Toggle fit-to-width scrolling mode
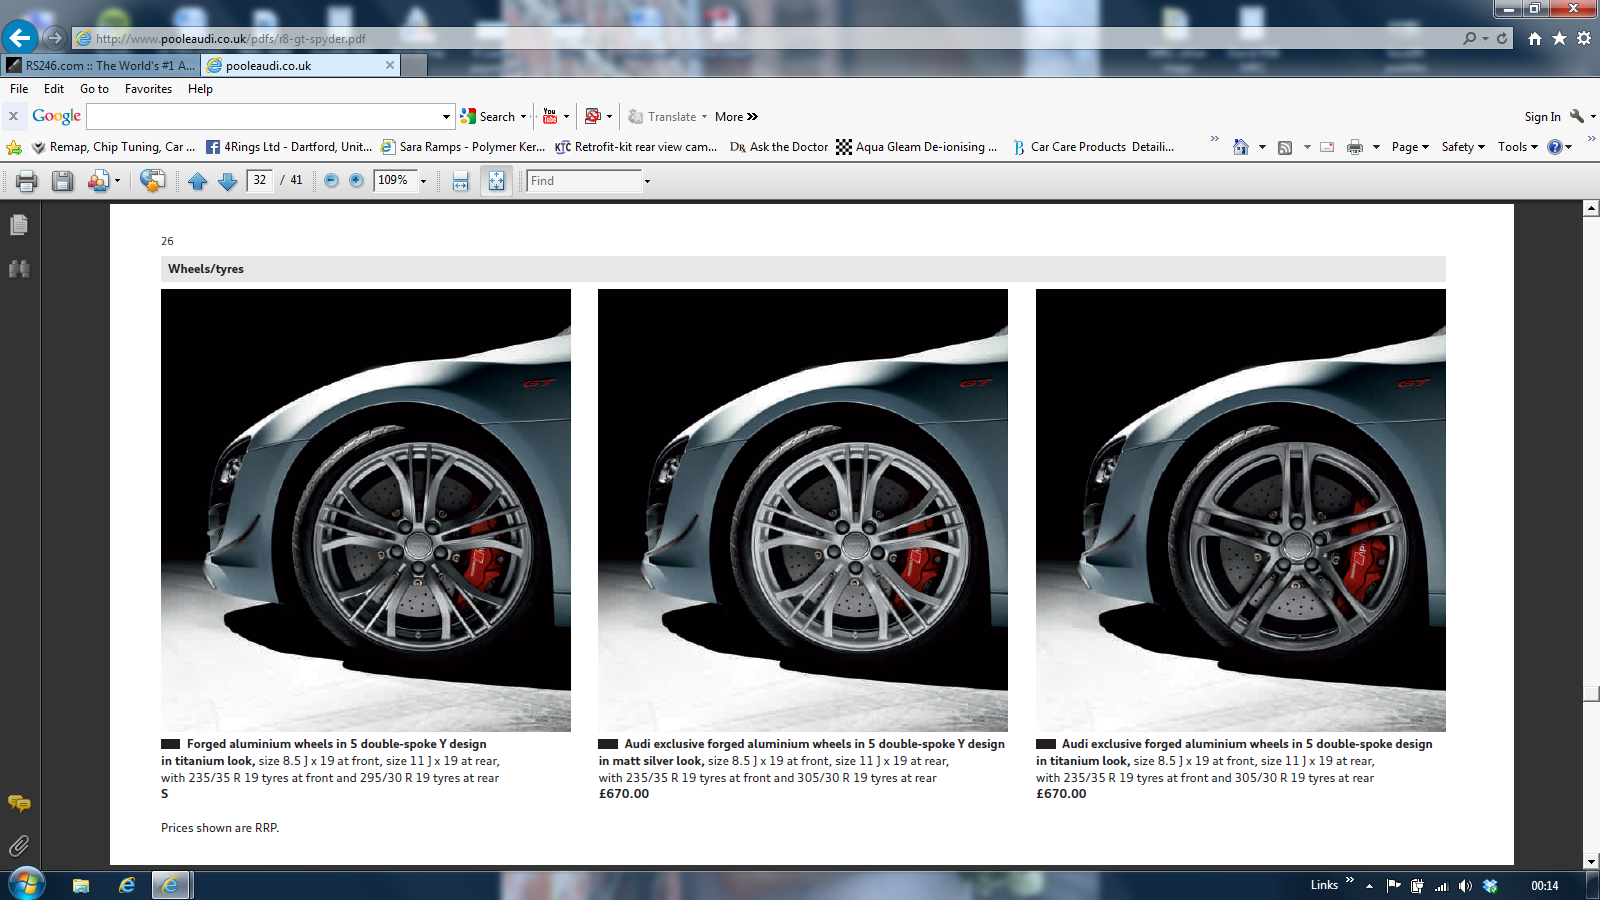 [461, 181]
